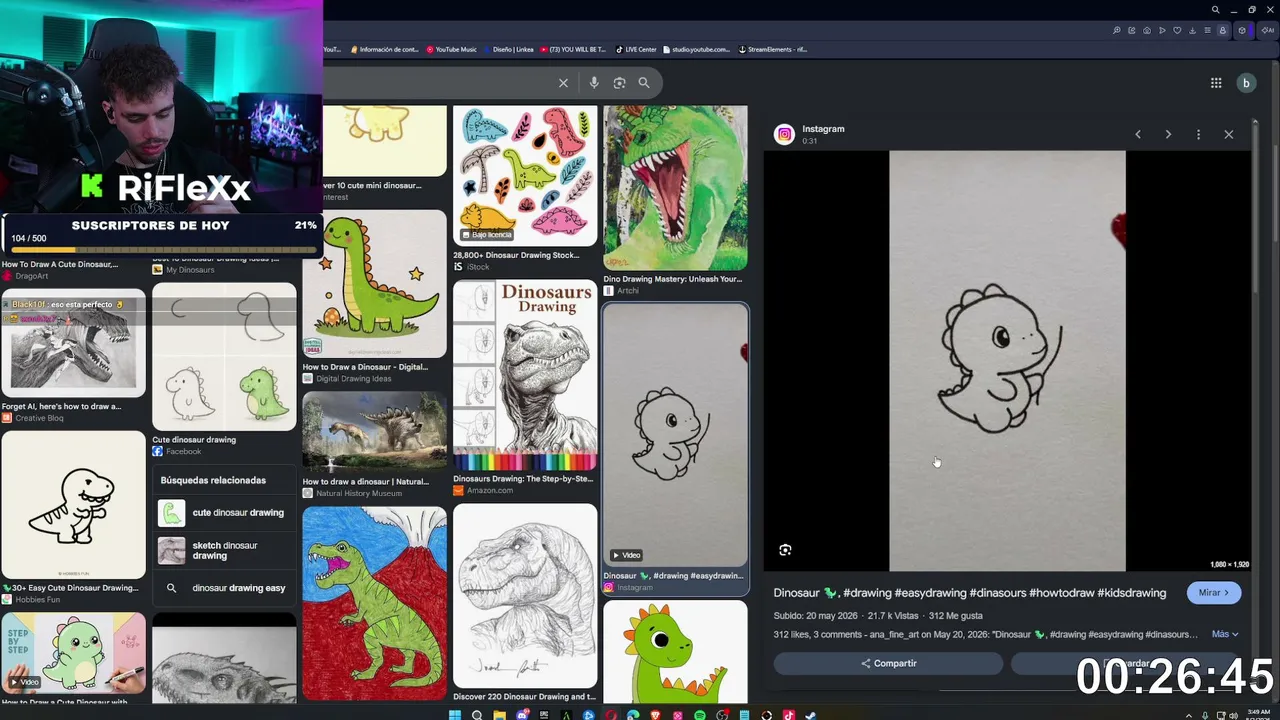Select 'sketch dinosaur drawing' related search
The height and width of the screenshot is (720, 1280).
[x=224, y=551]
